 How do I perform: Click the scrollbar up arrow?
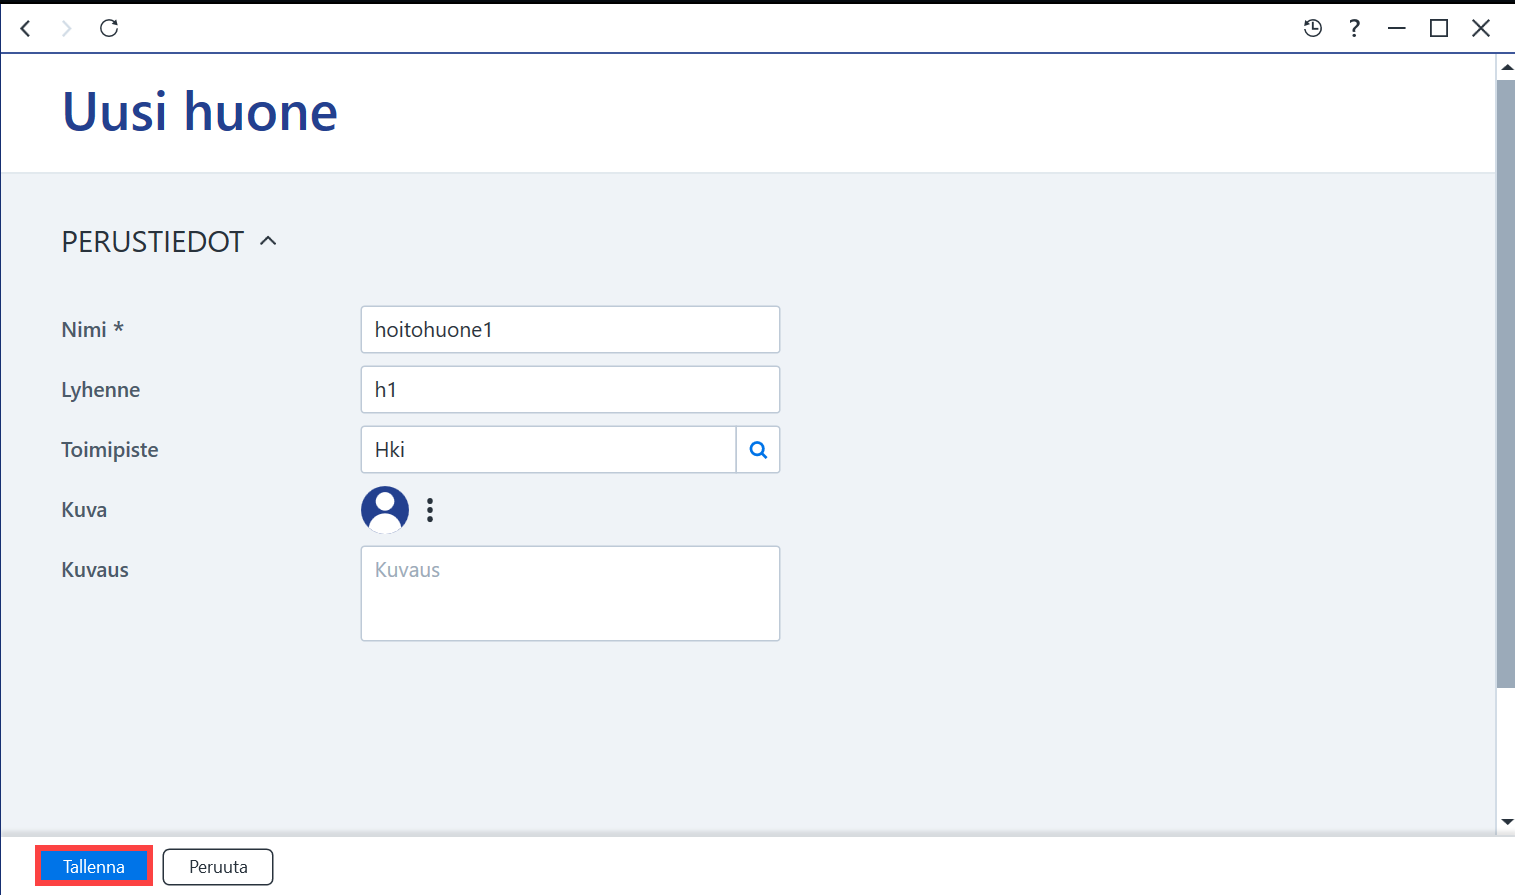coord(1506,67)
